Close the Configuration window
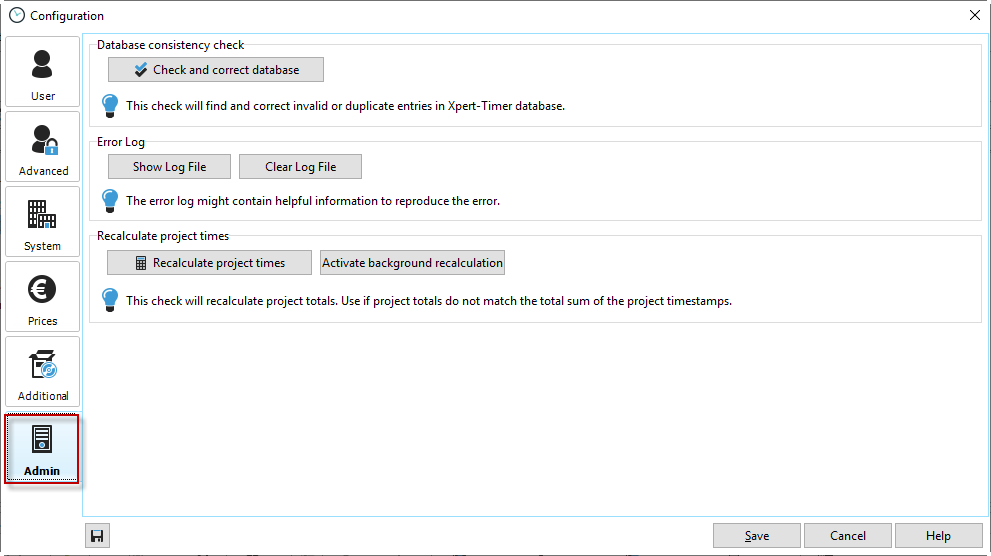 [x=974, y=15]
